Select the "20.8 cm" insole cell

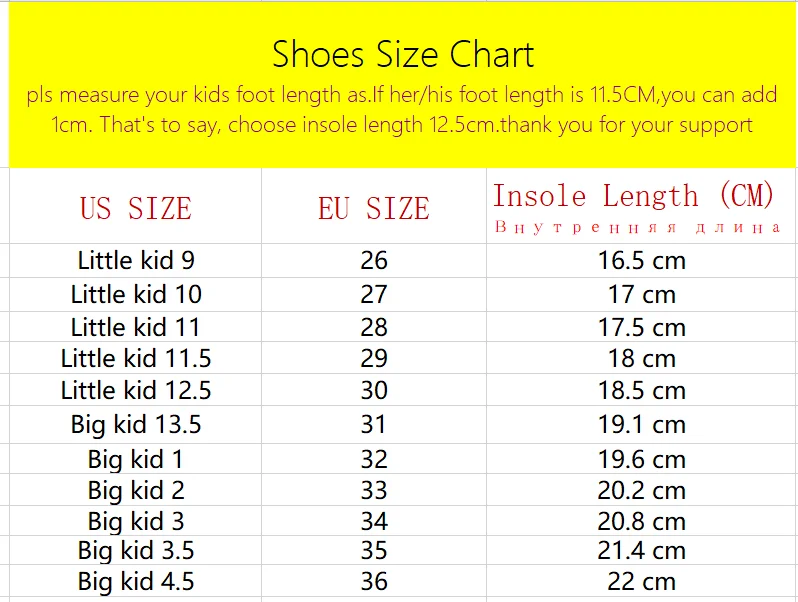pos(641,521)
